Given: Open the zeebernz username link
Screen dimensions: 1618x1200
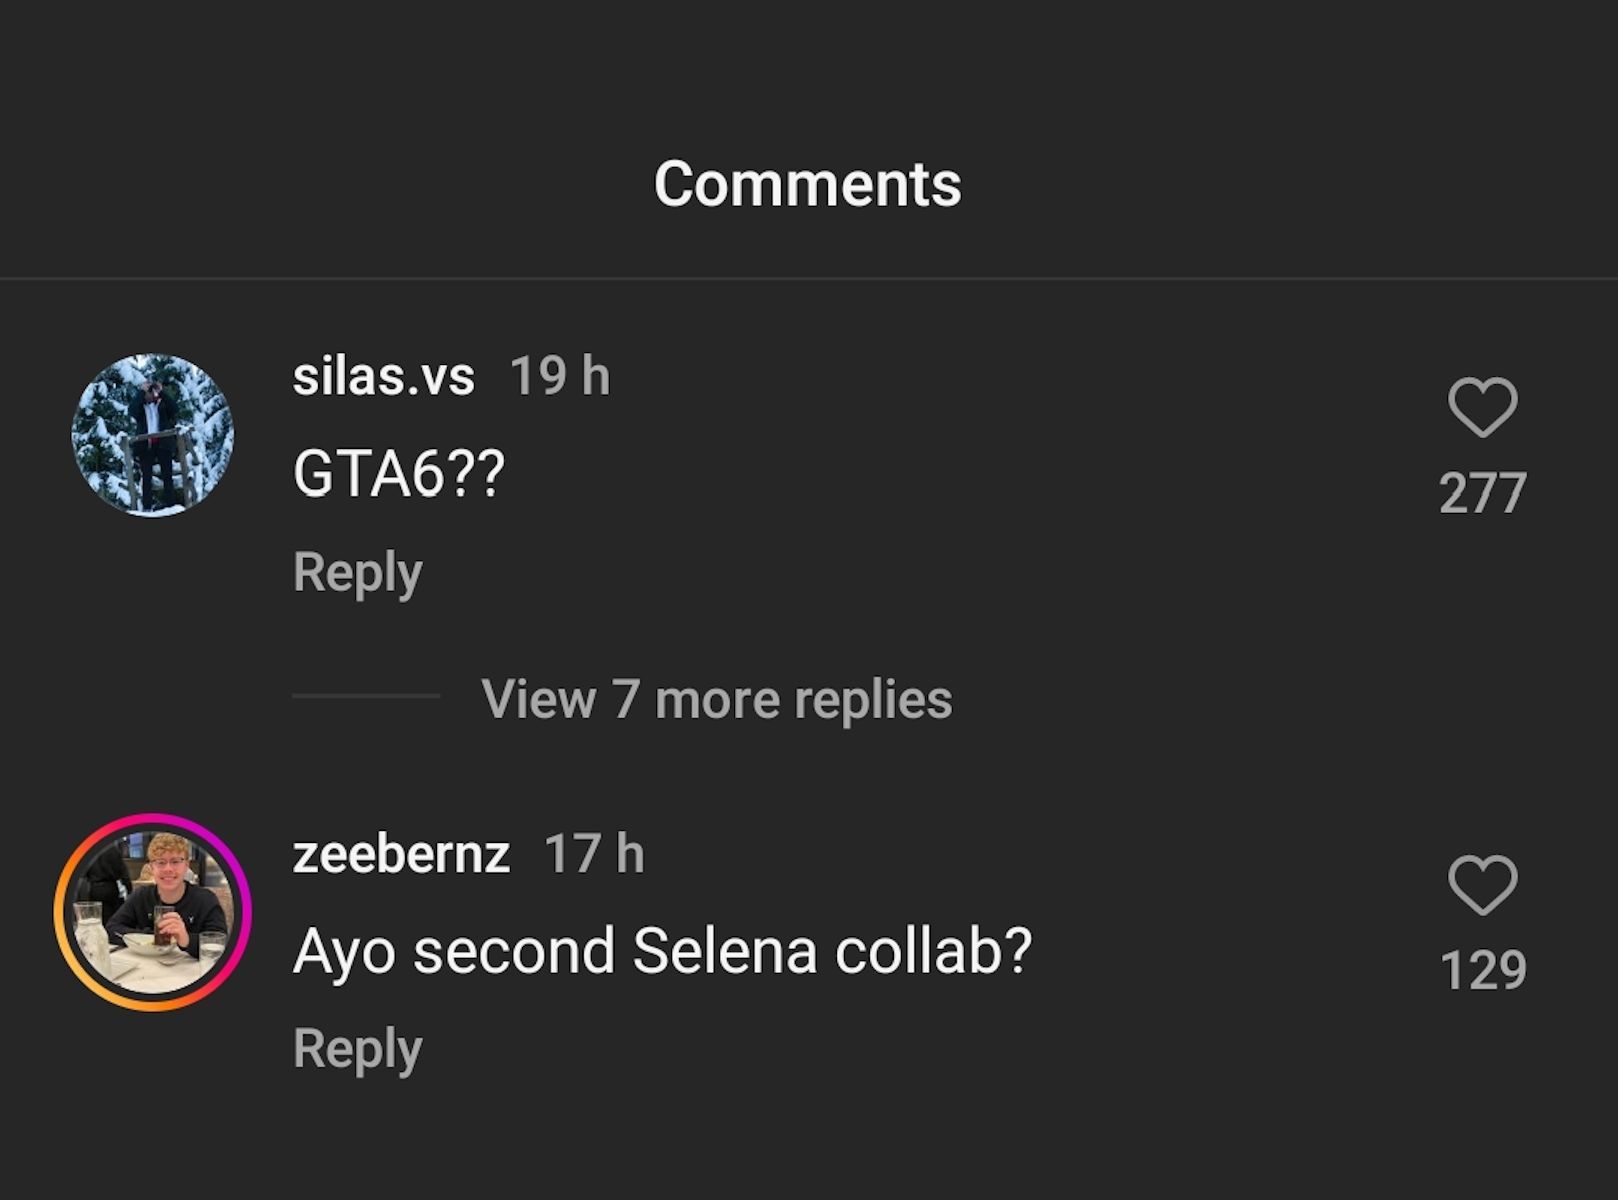Looking at the screenshot, I should point(401,854).
